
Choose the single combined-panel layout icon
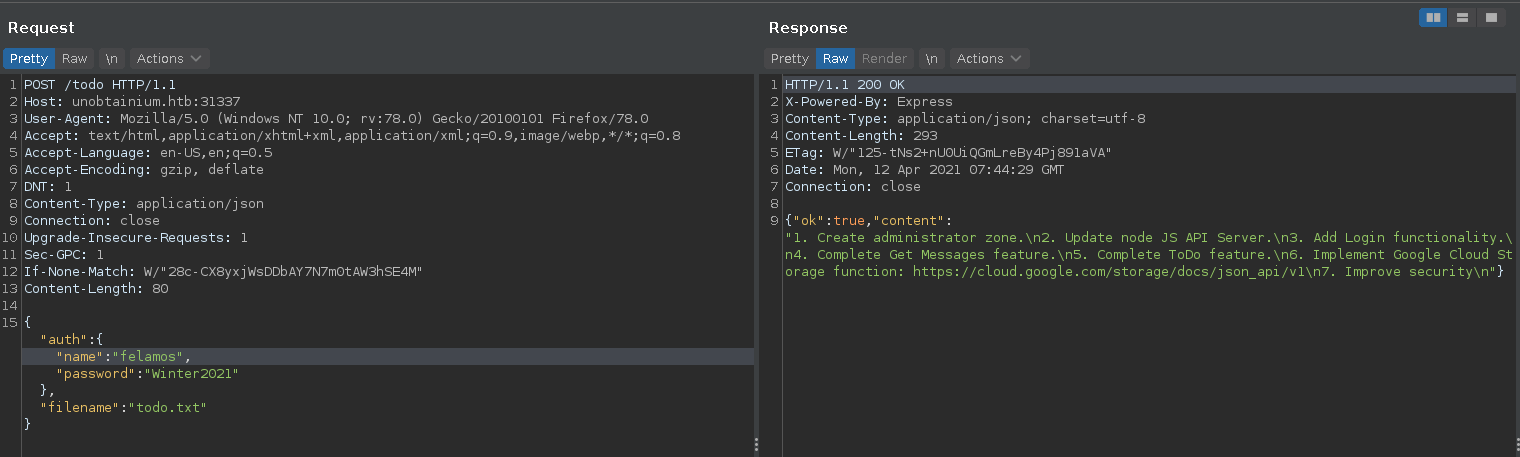[x=1491, y=18]
